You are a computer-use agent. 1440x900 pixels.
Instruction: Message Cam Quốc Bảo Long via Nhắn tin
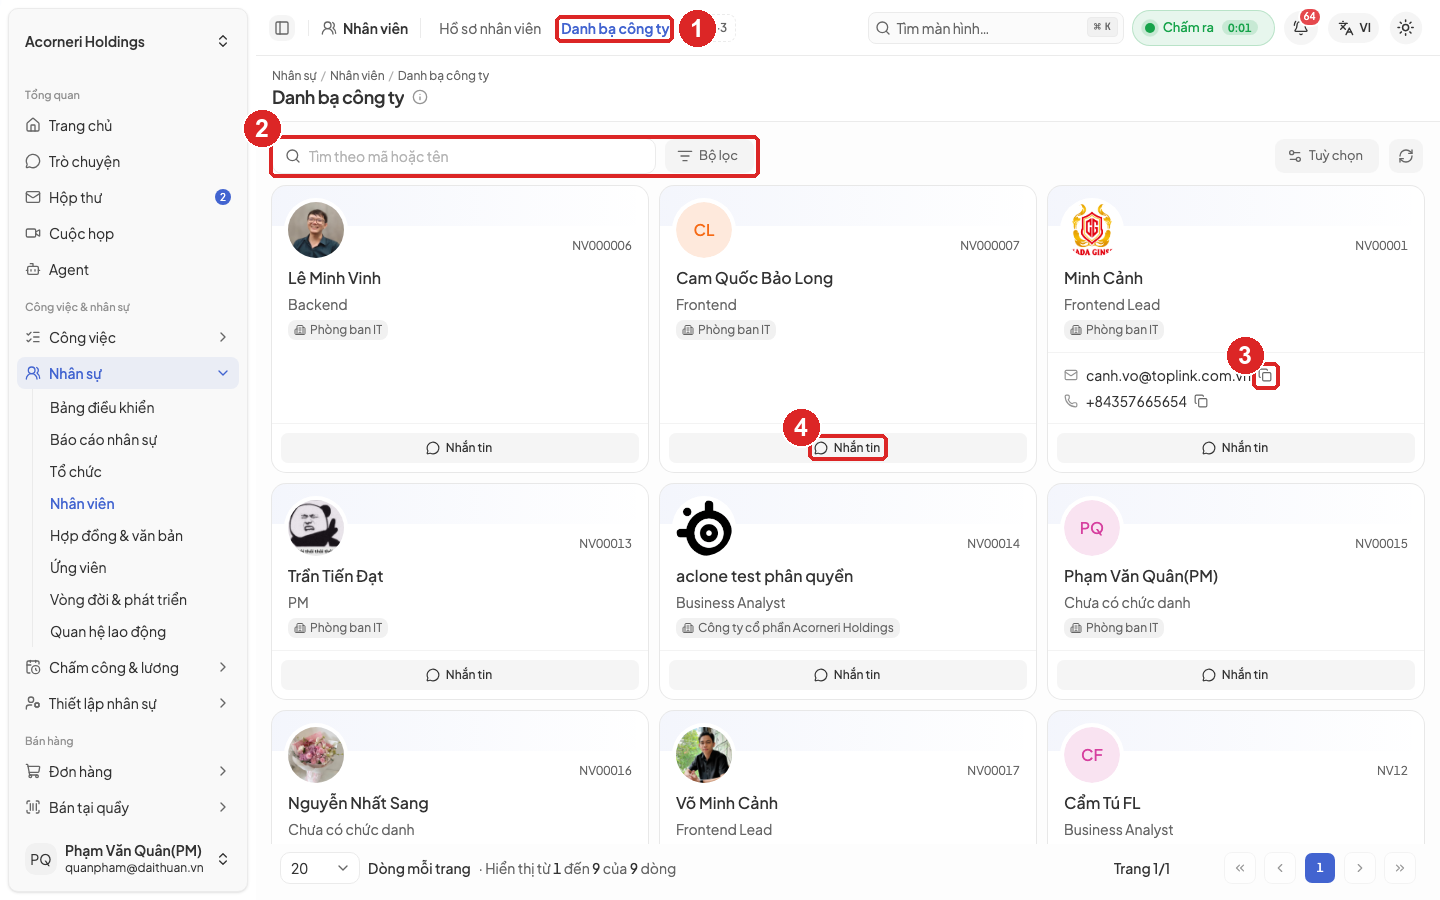coord(848,448)
